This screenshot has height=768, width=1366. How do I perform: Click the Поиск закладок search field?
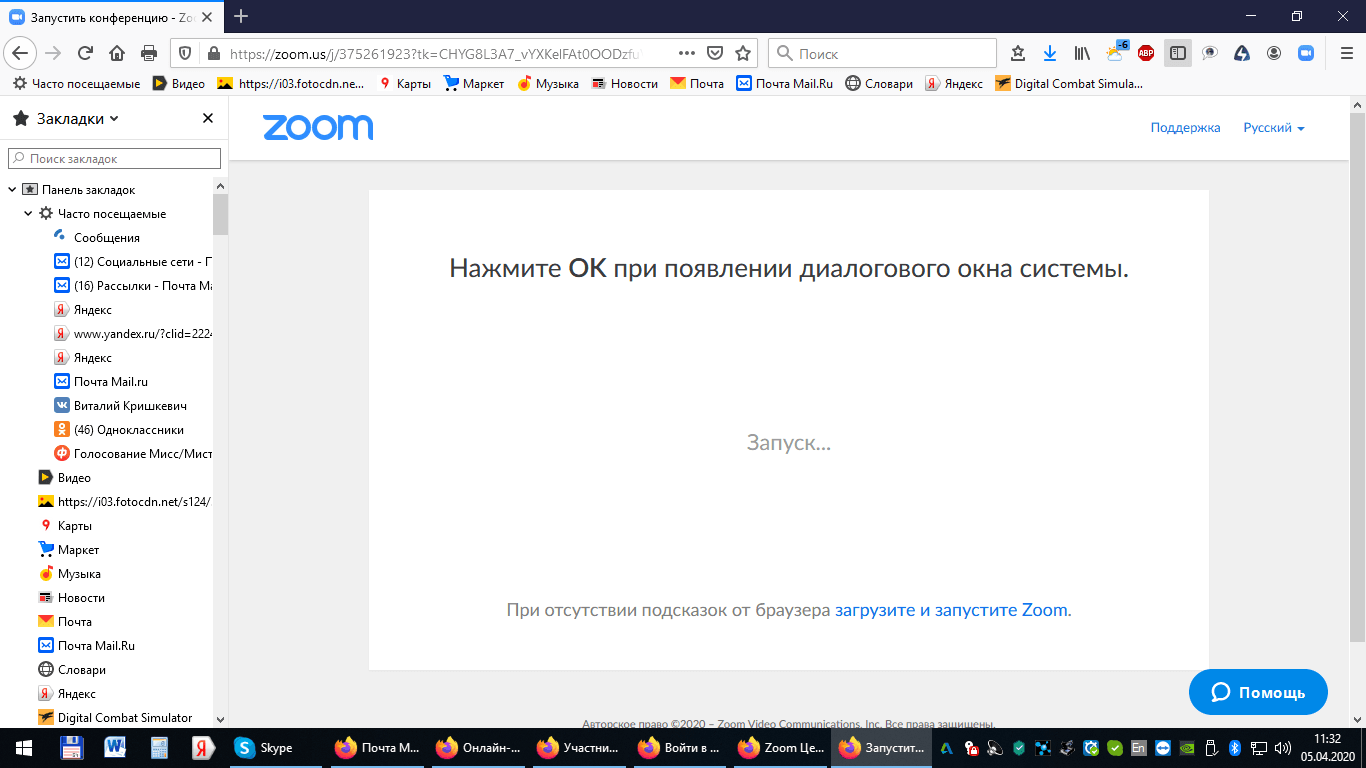pyautogui.click(x=115, y=158)
